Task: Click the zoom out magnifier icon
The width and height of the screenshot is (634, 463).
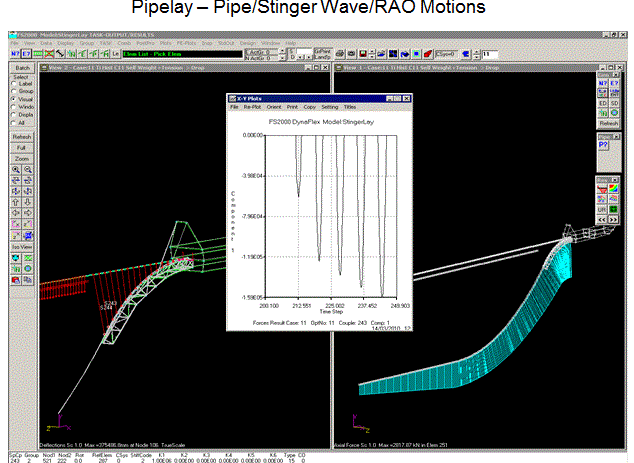Action: 27,170
